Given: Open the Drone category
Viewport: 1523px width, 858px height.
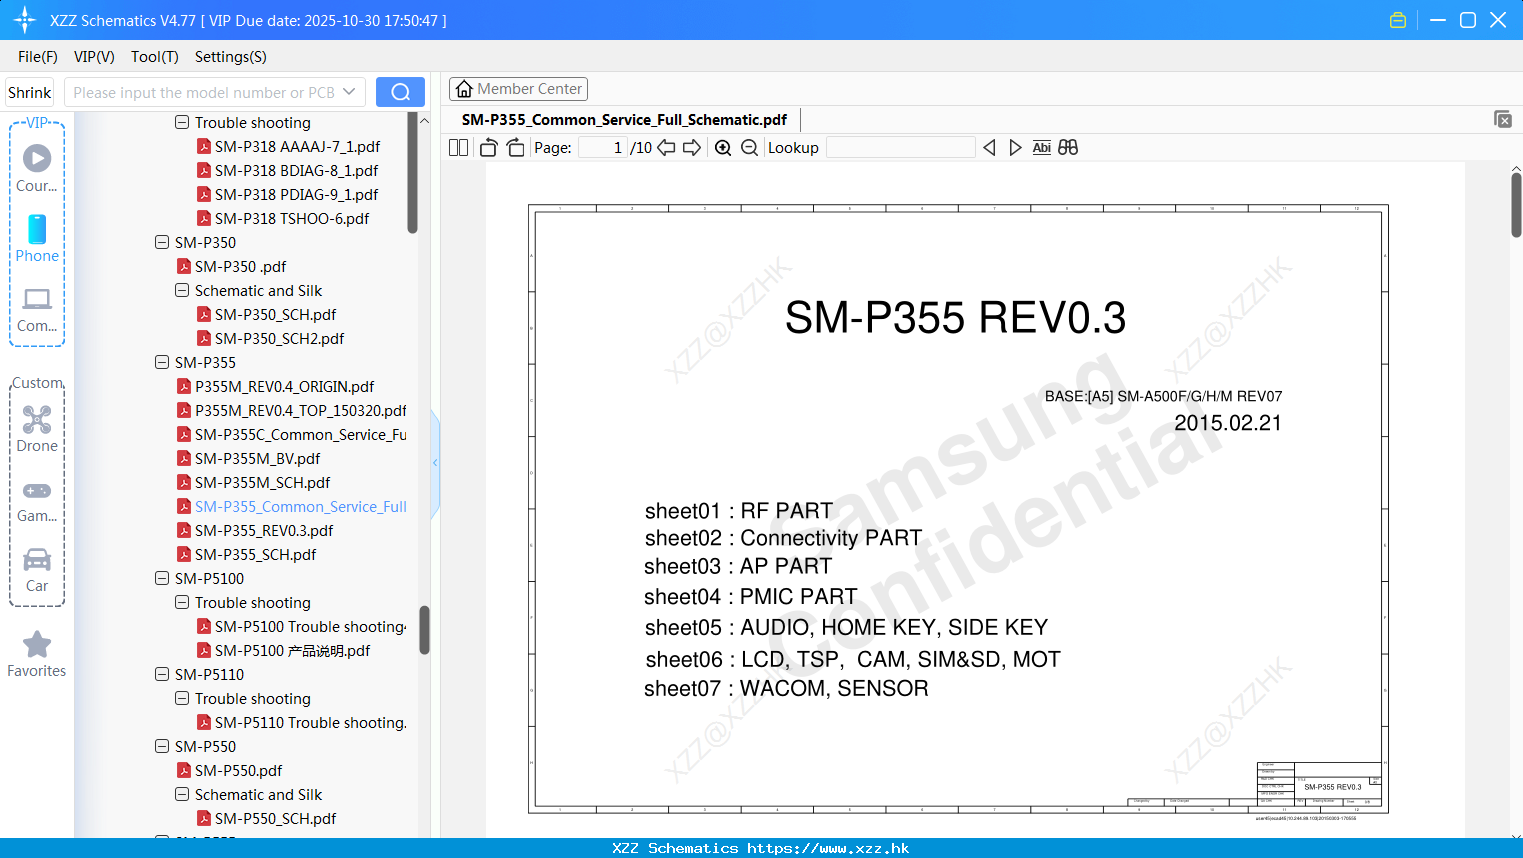Looking at the screenshot, I should pyautogui.click(x=37, y=429).
